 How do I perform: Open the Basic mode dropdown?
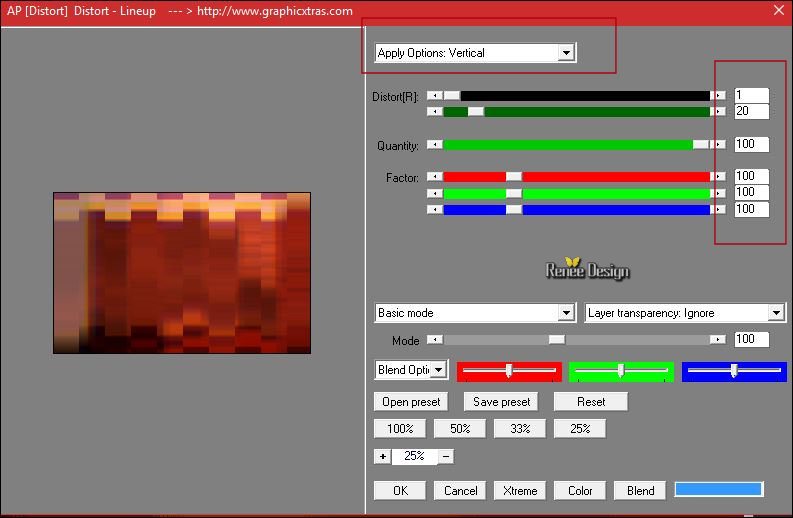[x=475, y=313]
